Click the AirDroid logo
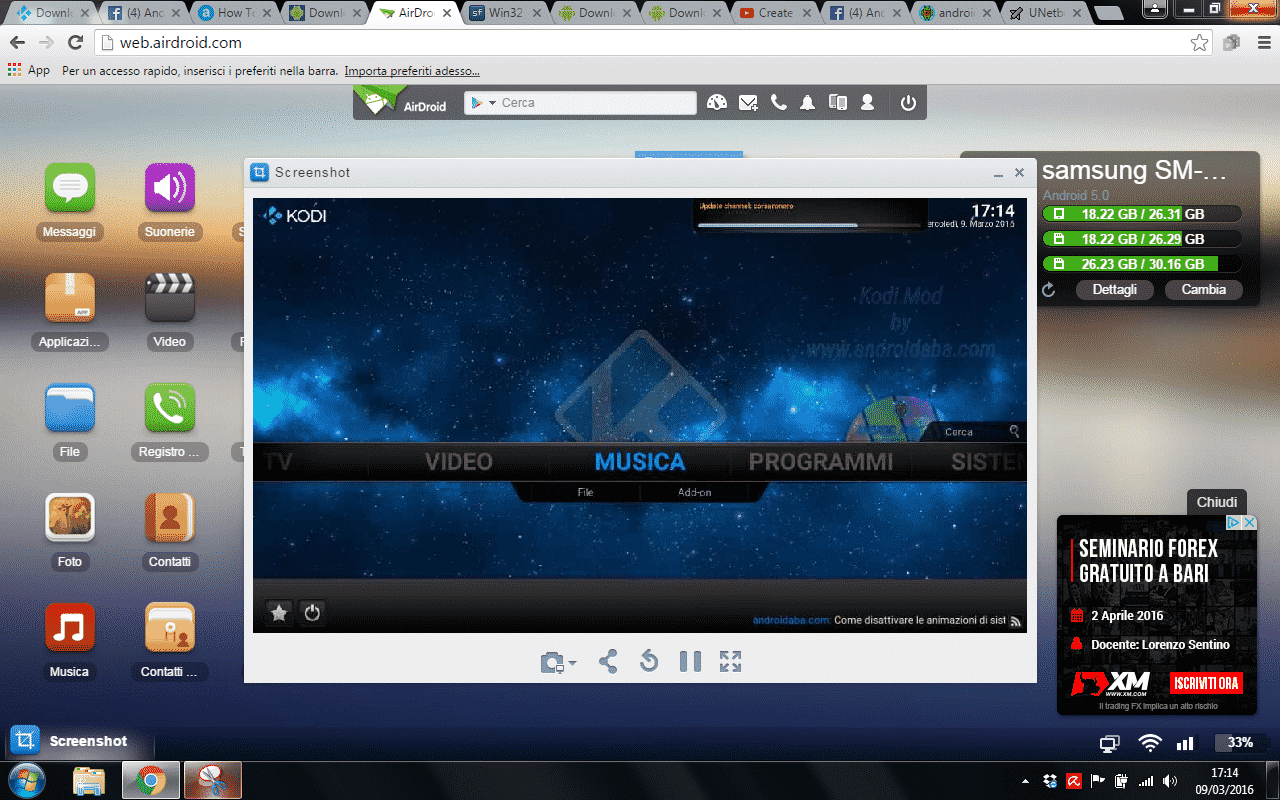Image resolution: width=1280 pixels, height=800 pixels. point(403,102)
